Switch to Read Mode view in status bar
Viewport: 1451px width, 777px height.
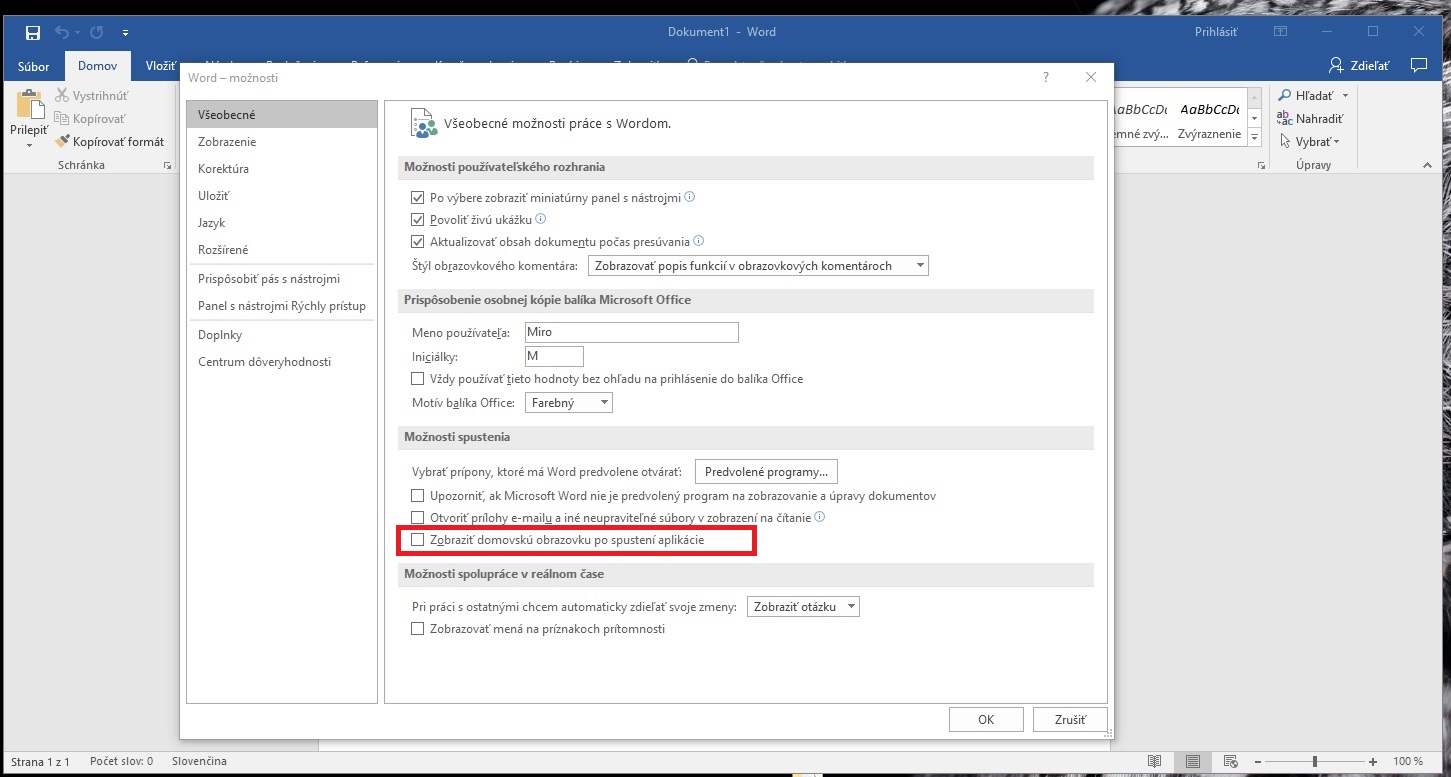click(x=1155, y=762)
